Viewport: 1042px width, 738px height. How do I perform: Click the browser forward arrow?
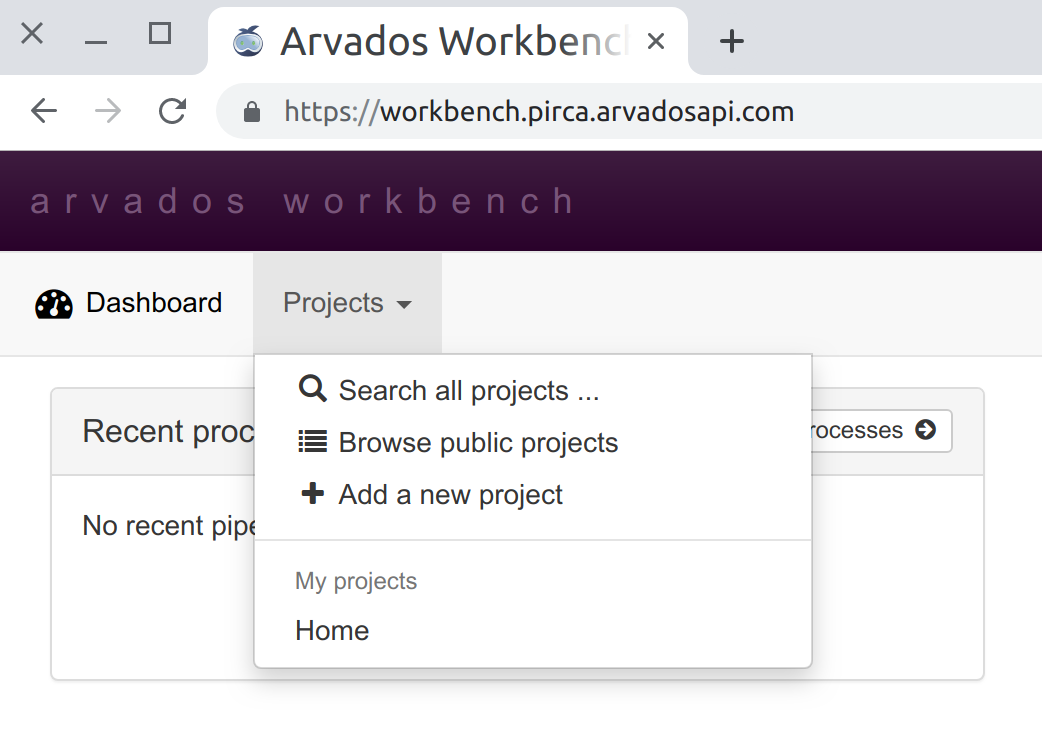[x=108, y=111]
